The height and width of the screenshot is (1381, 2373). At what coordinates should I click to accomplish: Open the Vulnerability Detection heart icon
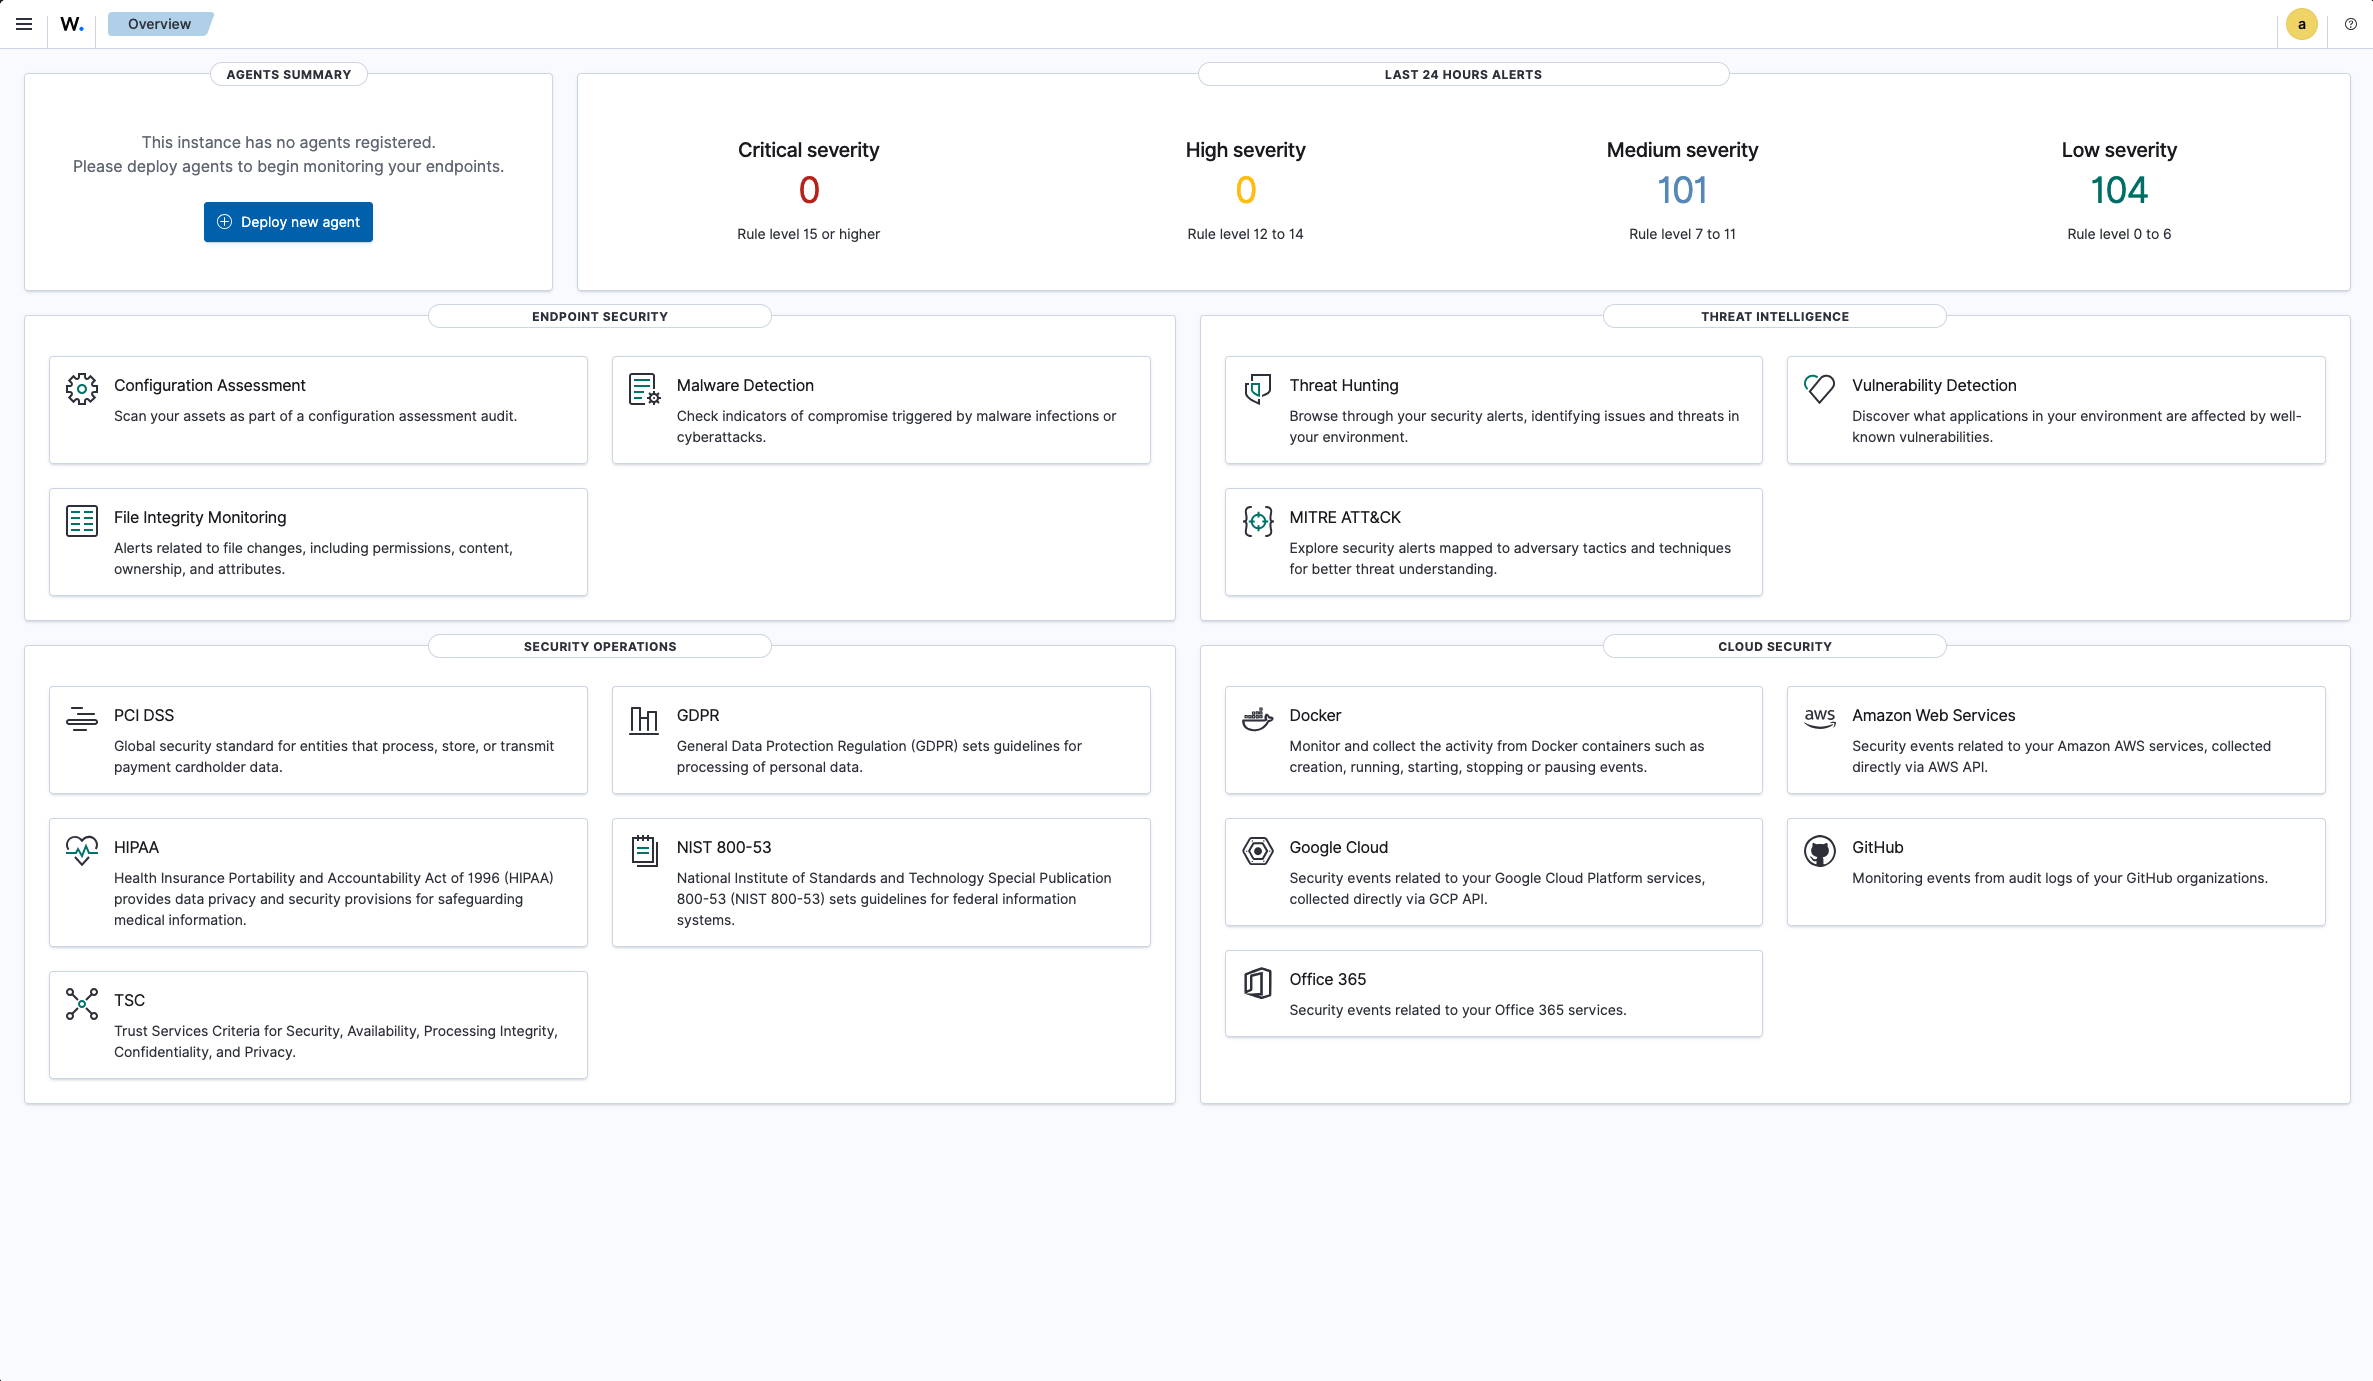(1819, 388)
